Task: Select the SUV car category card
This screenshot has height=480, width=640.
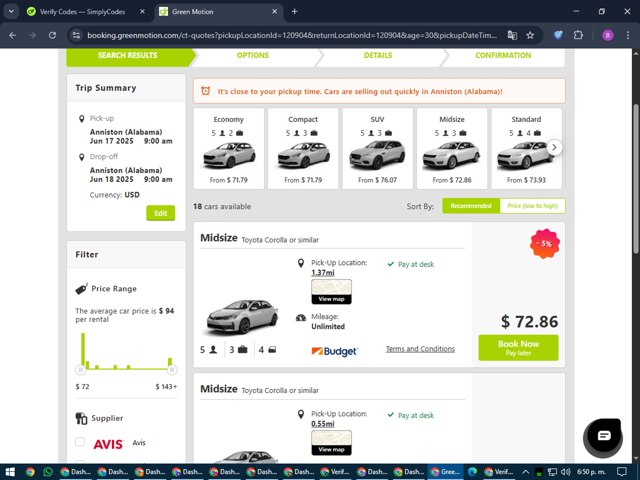Action: coord(378,149)
